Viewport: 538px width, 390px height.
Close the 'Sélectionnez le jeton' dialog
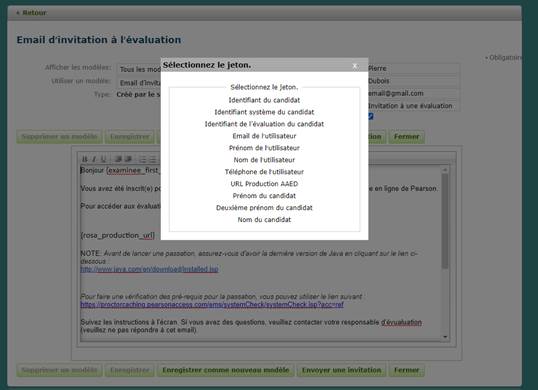point(355,66)
